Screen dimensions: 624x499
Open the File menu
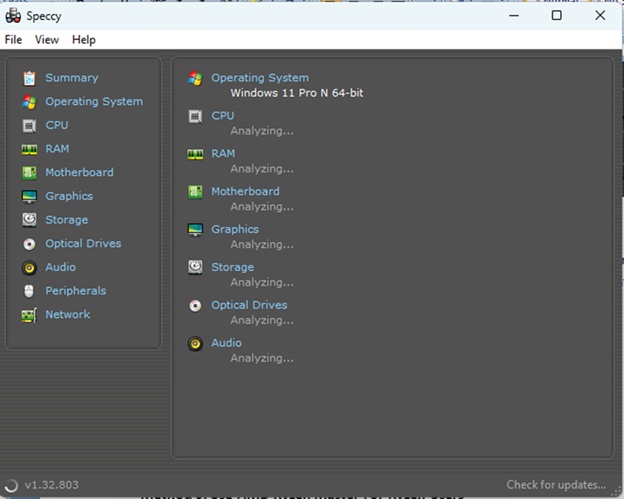pyautogui.click(x=13, y=40)
